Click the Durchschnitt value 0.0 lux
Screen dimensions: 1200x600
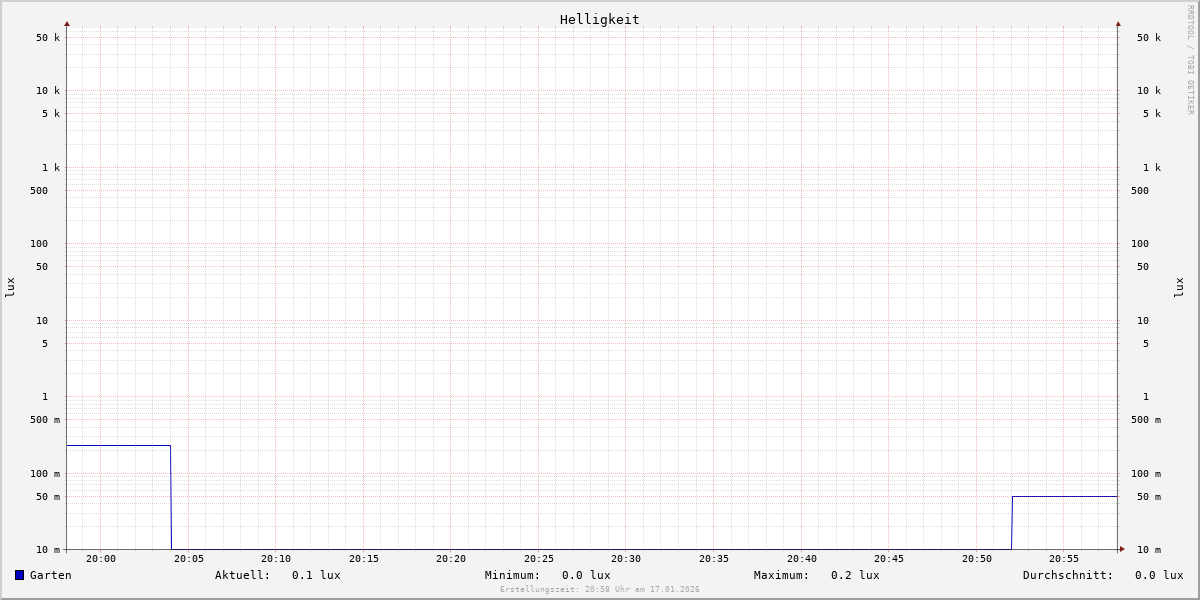[1159, 575]
